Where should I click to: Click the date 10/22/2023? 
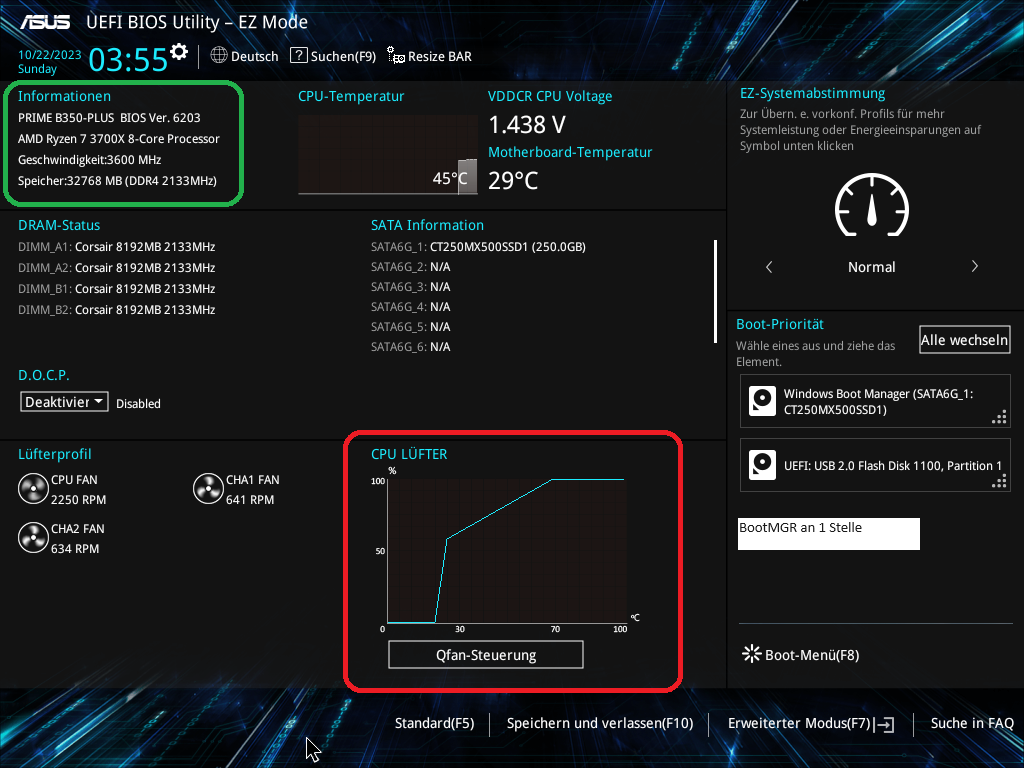tap(50, 55)
